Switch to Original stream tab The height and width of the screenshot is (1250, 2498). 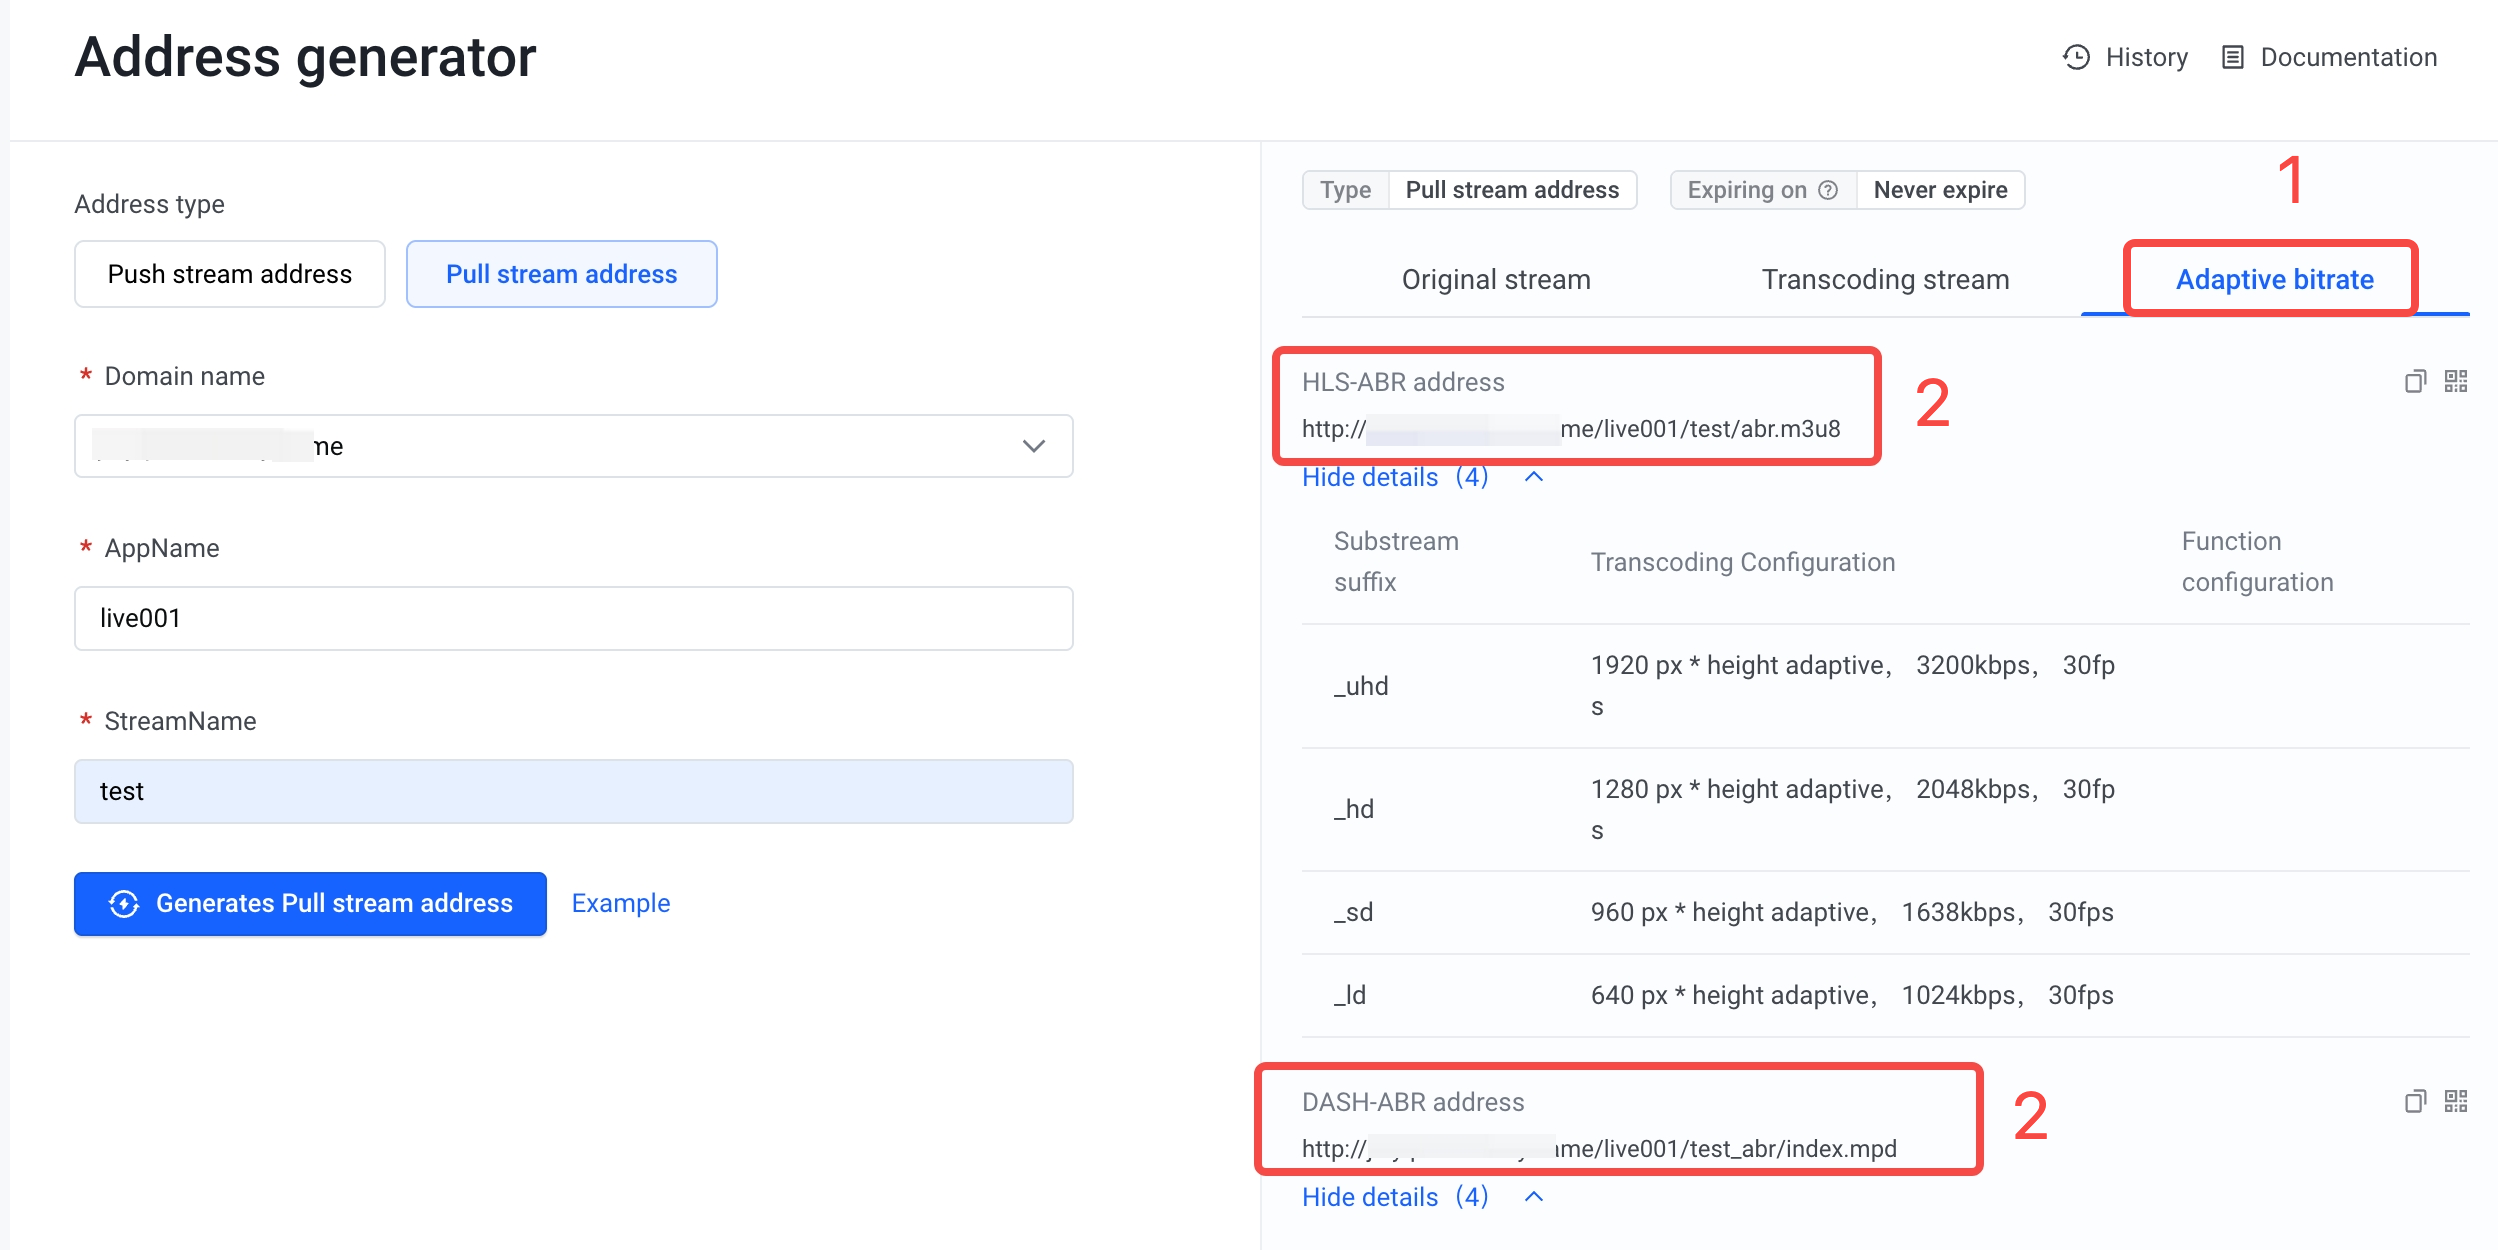1495,280
